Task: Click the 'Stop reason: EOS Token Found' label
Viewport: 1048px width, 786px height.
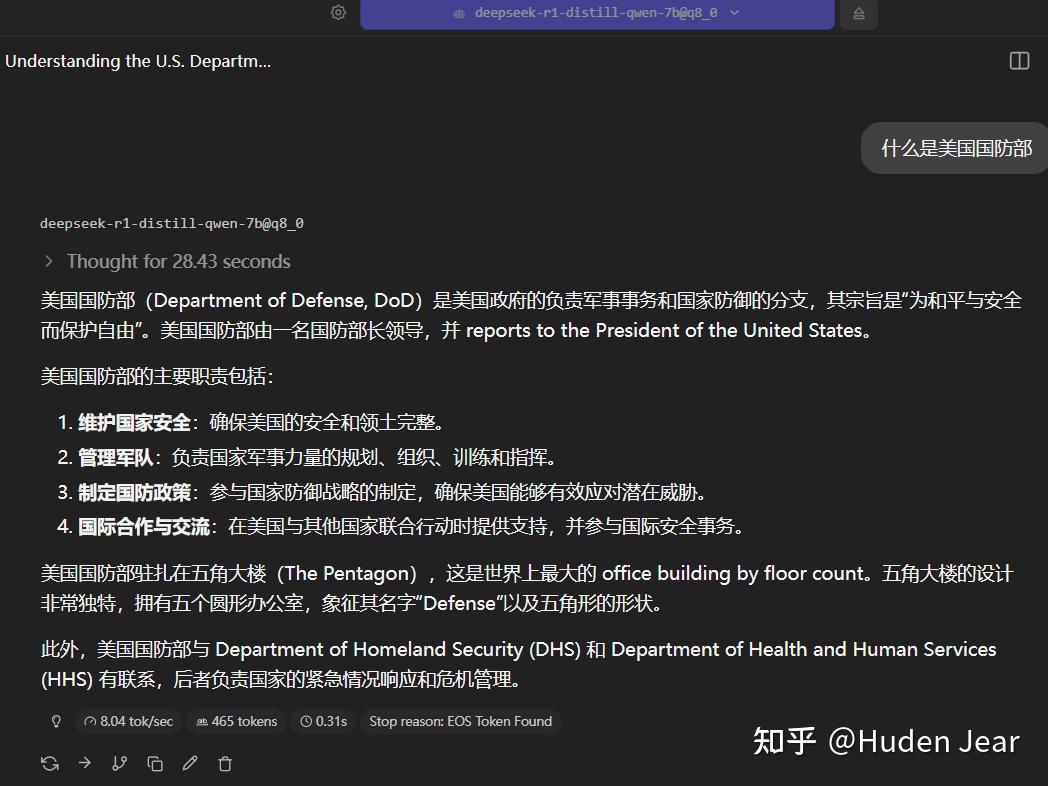Action: coord(461,721)
